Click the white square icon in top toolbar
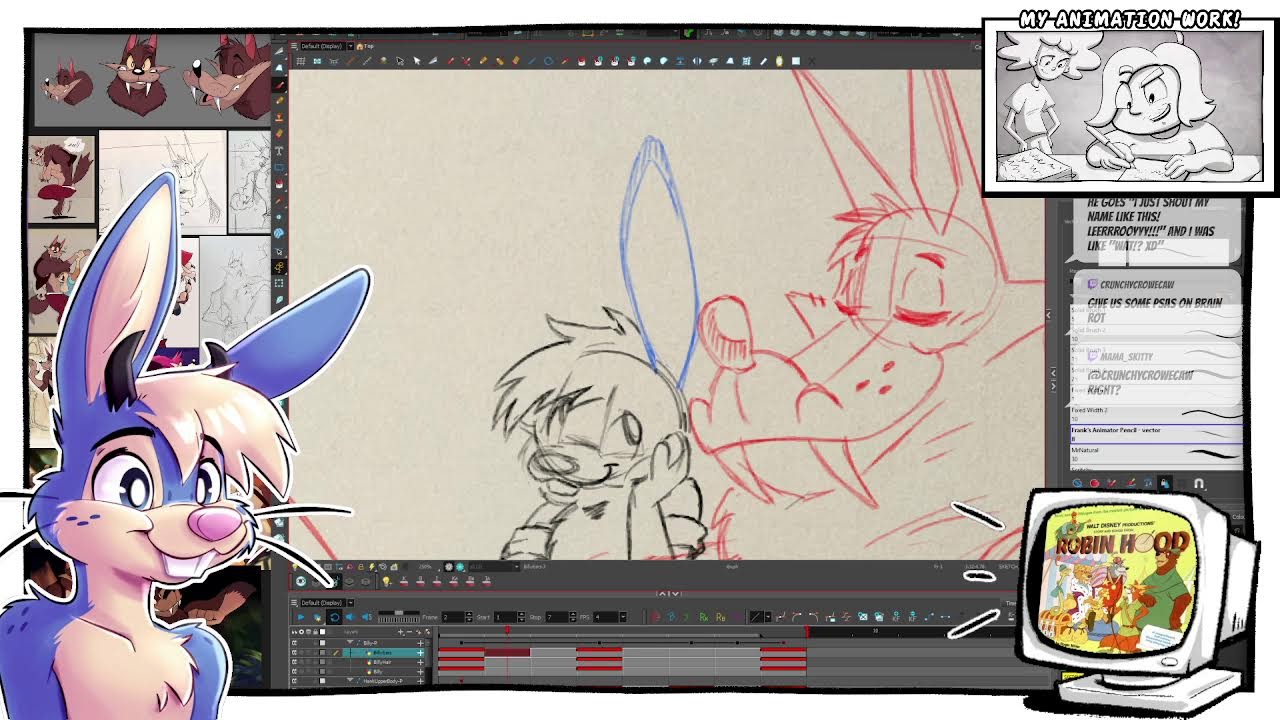 point(796,61)
